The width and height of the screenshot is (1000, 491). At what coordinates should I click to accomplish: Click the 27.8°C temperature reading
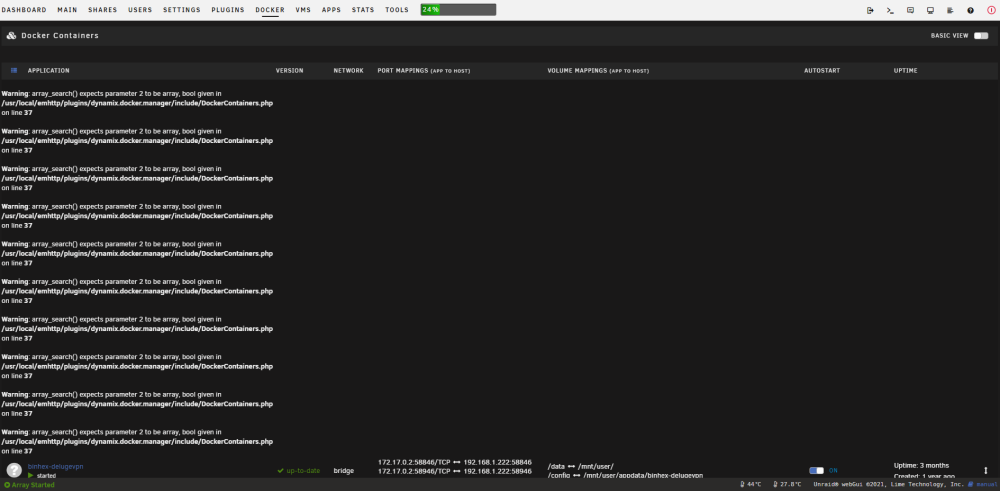(x=791, y=485)
